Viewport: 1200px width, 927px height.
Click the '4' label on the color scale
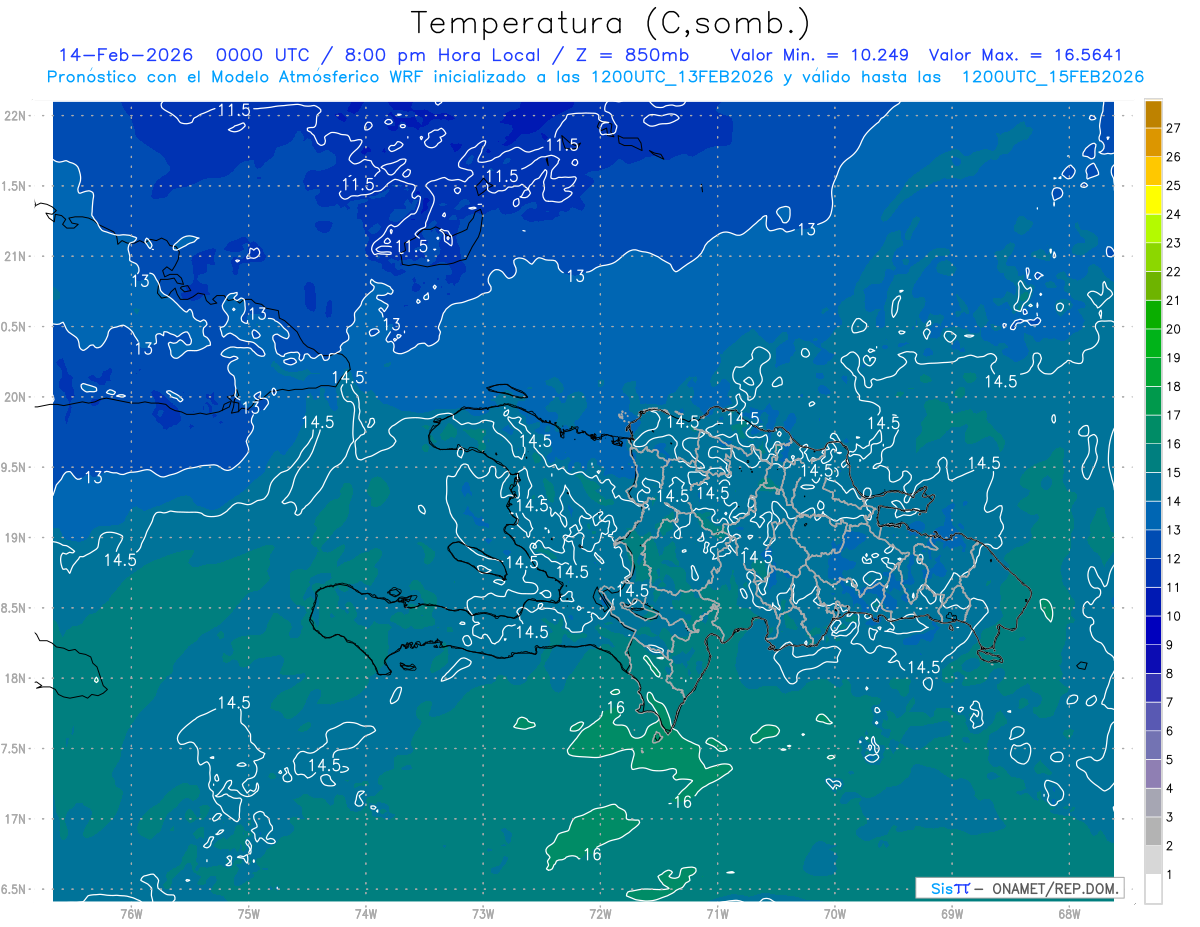[1170, 789]
